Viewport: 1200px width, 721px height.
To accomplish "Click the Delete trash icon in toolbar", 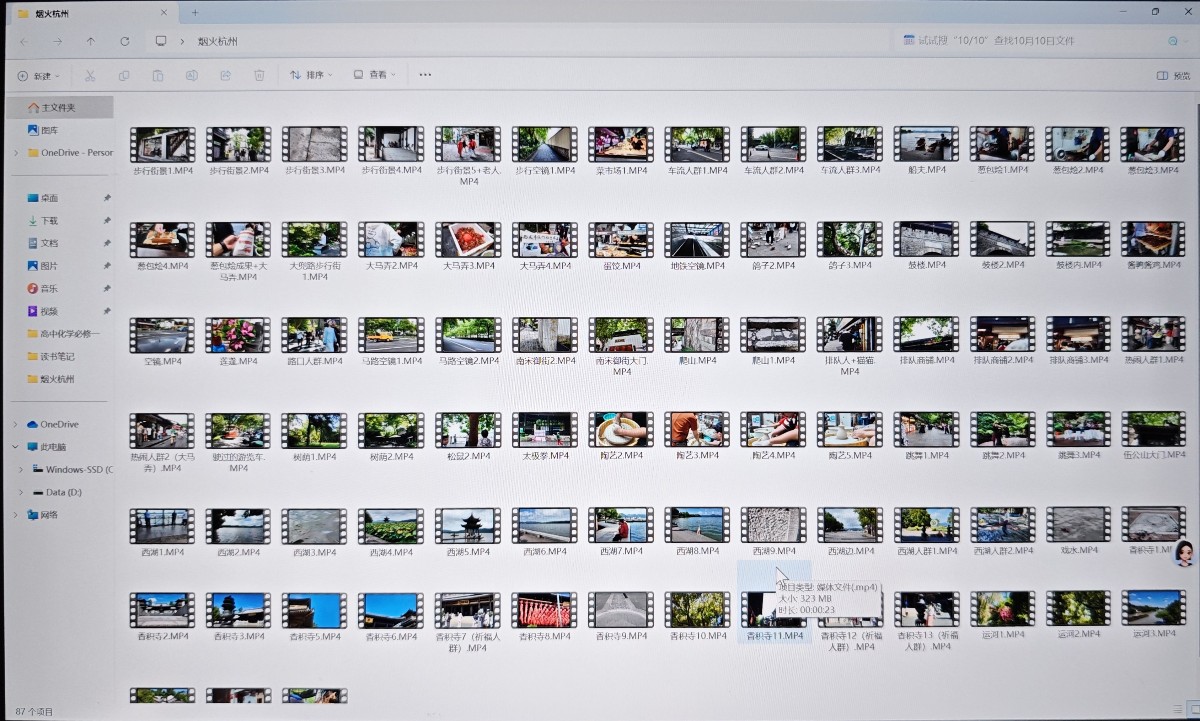I will [259, 75].
